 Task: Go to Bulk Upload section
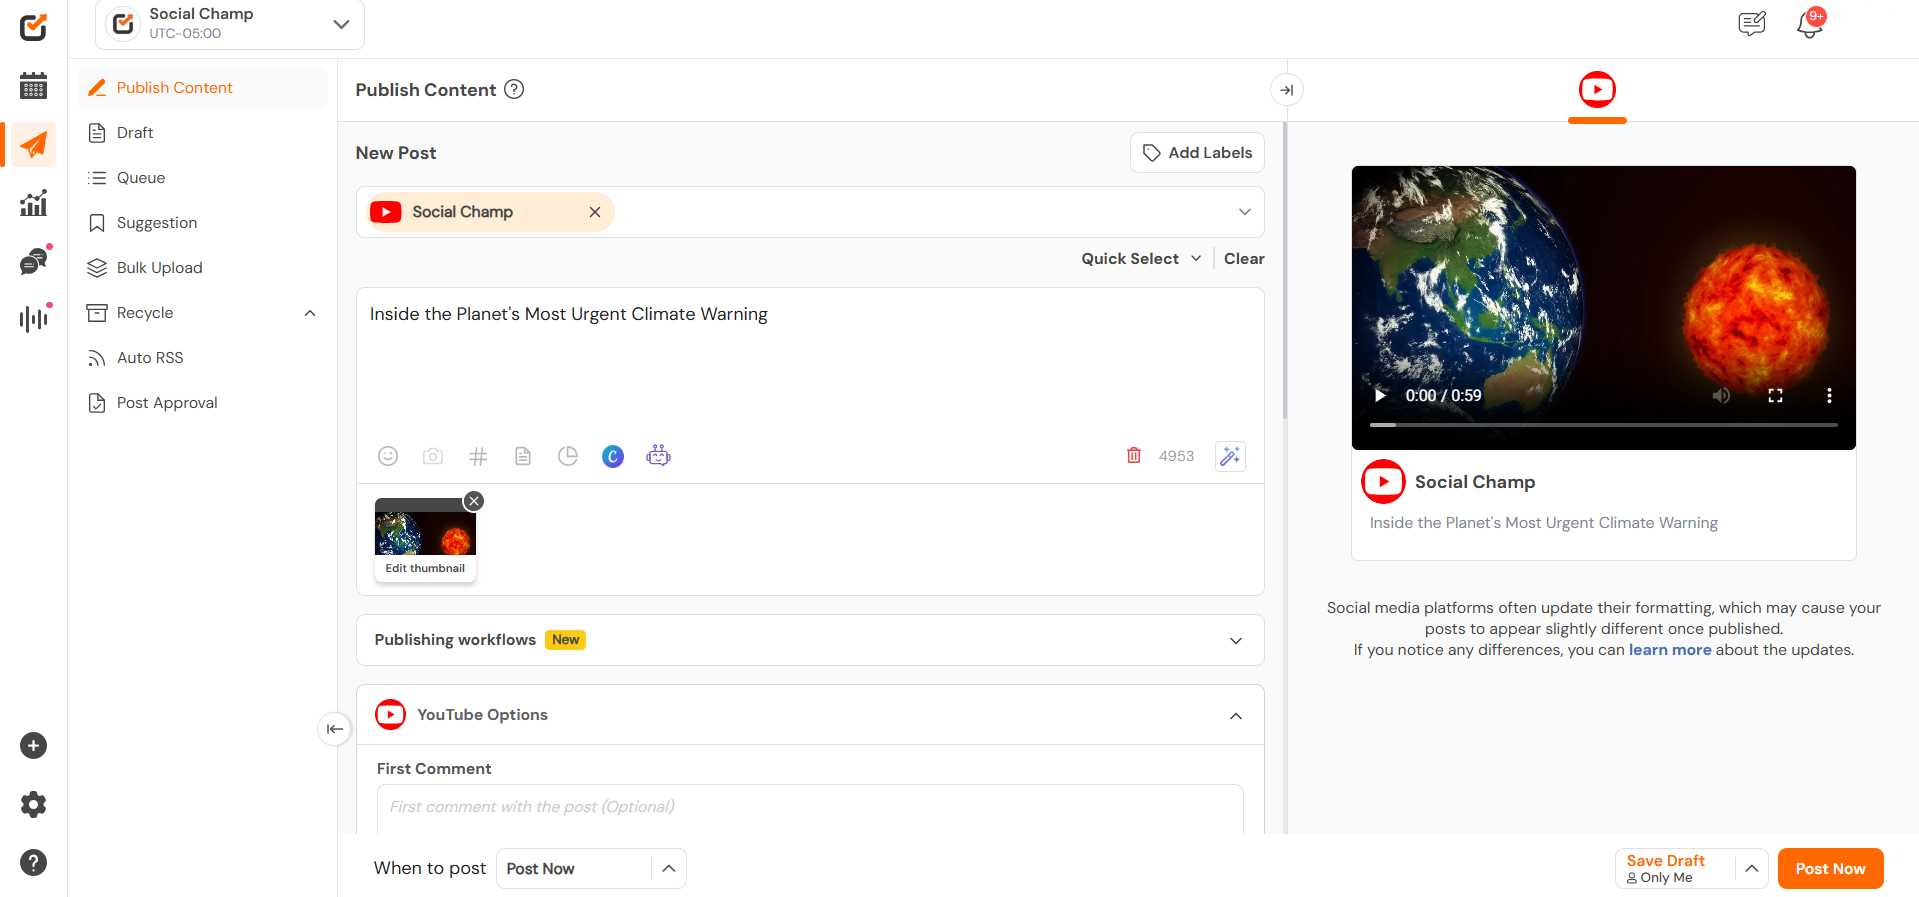coord(159,268)
